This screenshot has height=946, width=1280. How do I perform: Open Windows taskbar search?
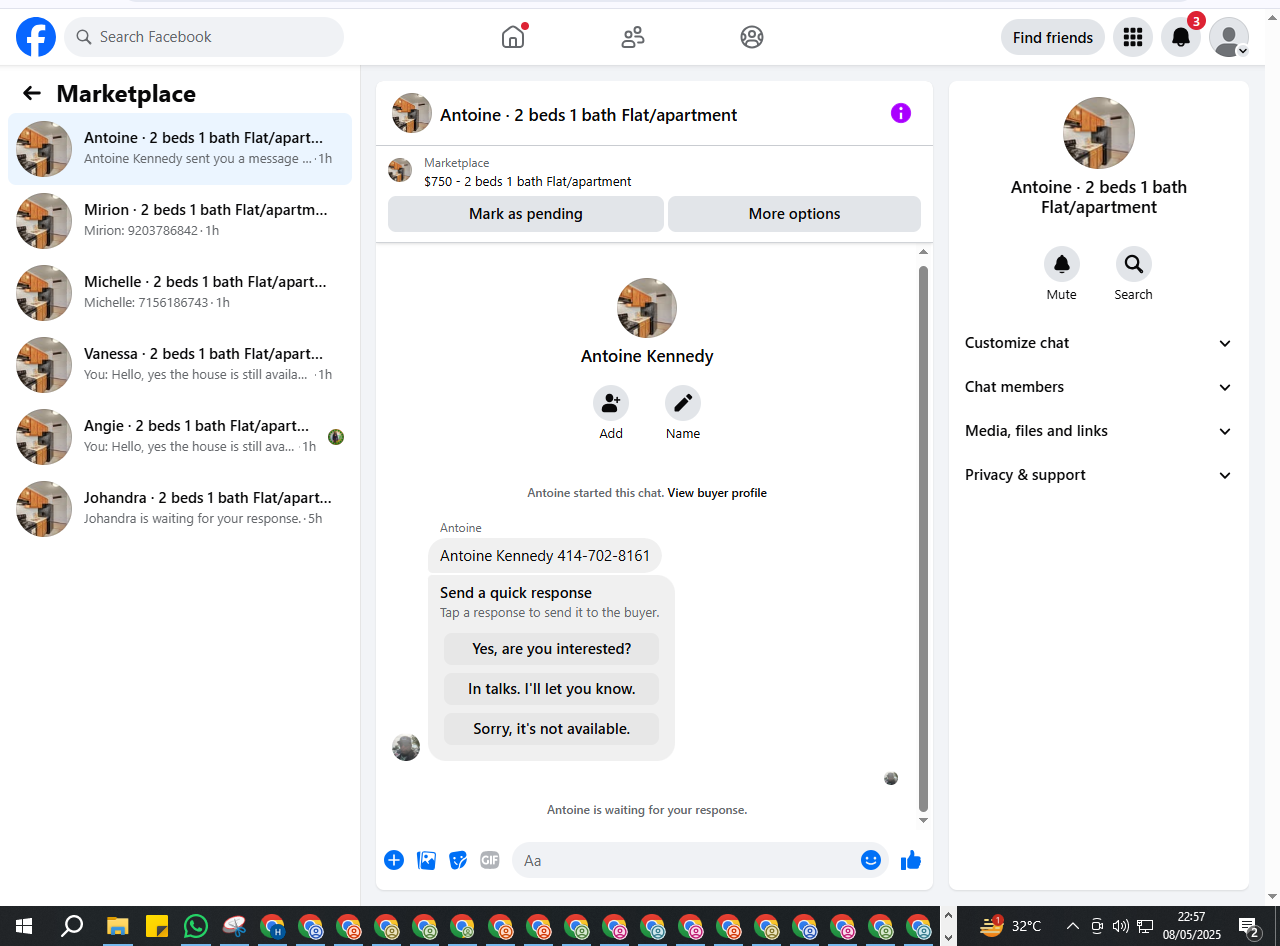tap(72, 926)
